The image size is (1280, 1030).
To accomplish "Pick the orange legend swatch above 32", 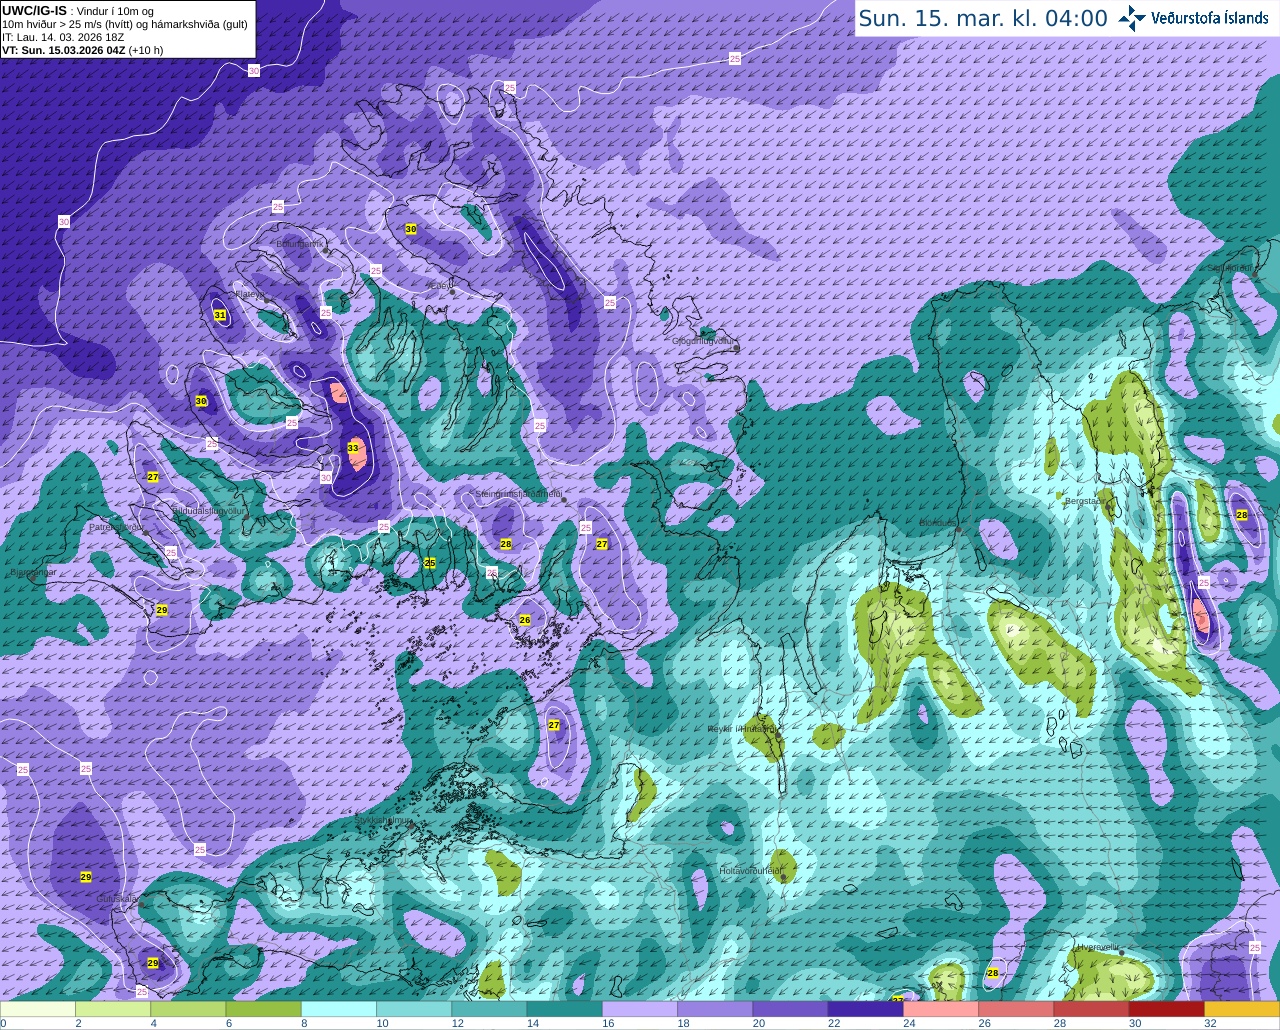I will coord(1242,1009).
